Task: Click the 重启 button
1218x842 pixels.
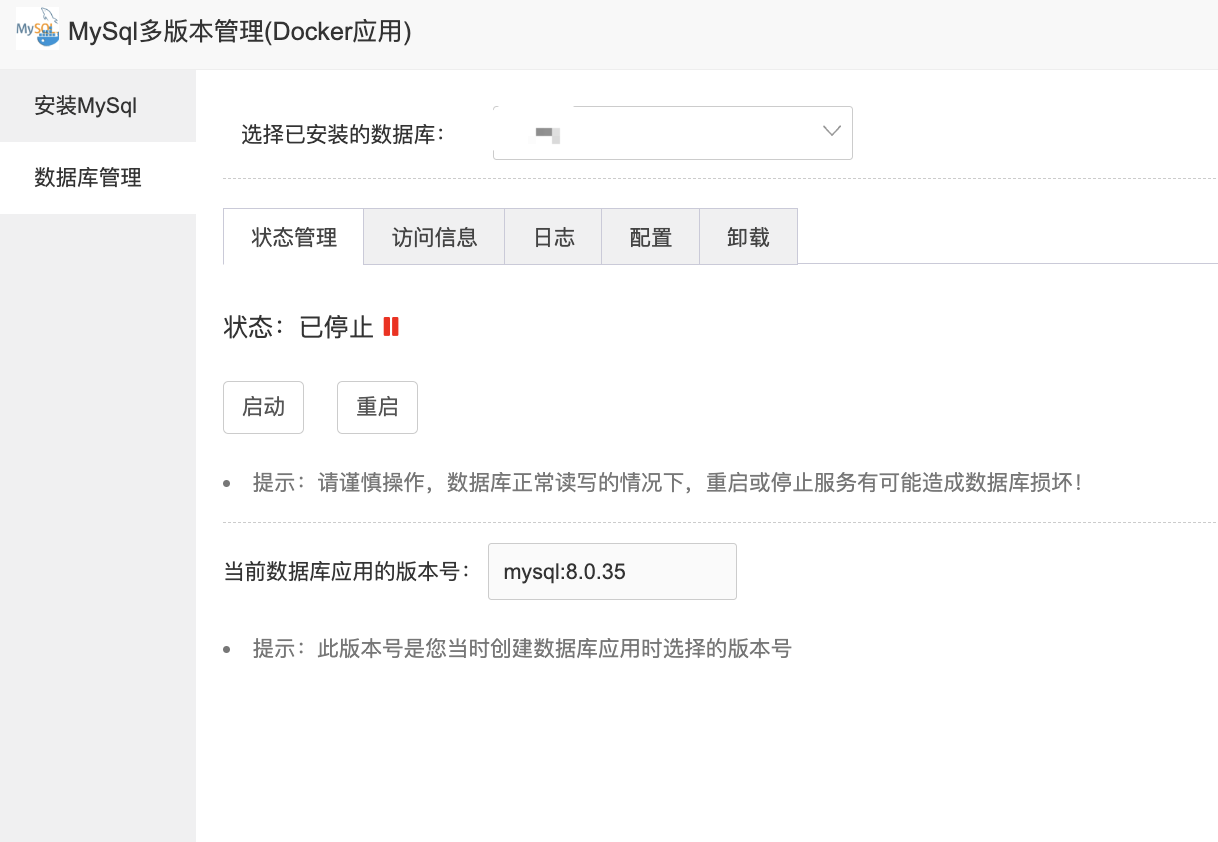Action: pyautogui.click(x=377, y=407)
